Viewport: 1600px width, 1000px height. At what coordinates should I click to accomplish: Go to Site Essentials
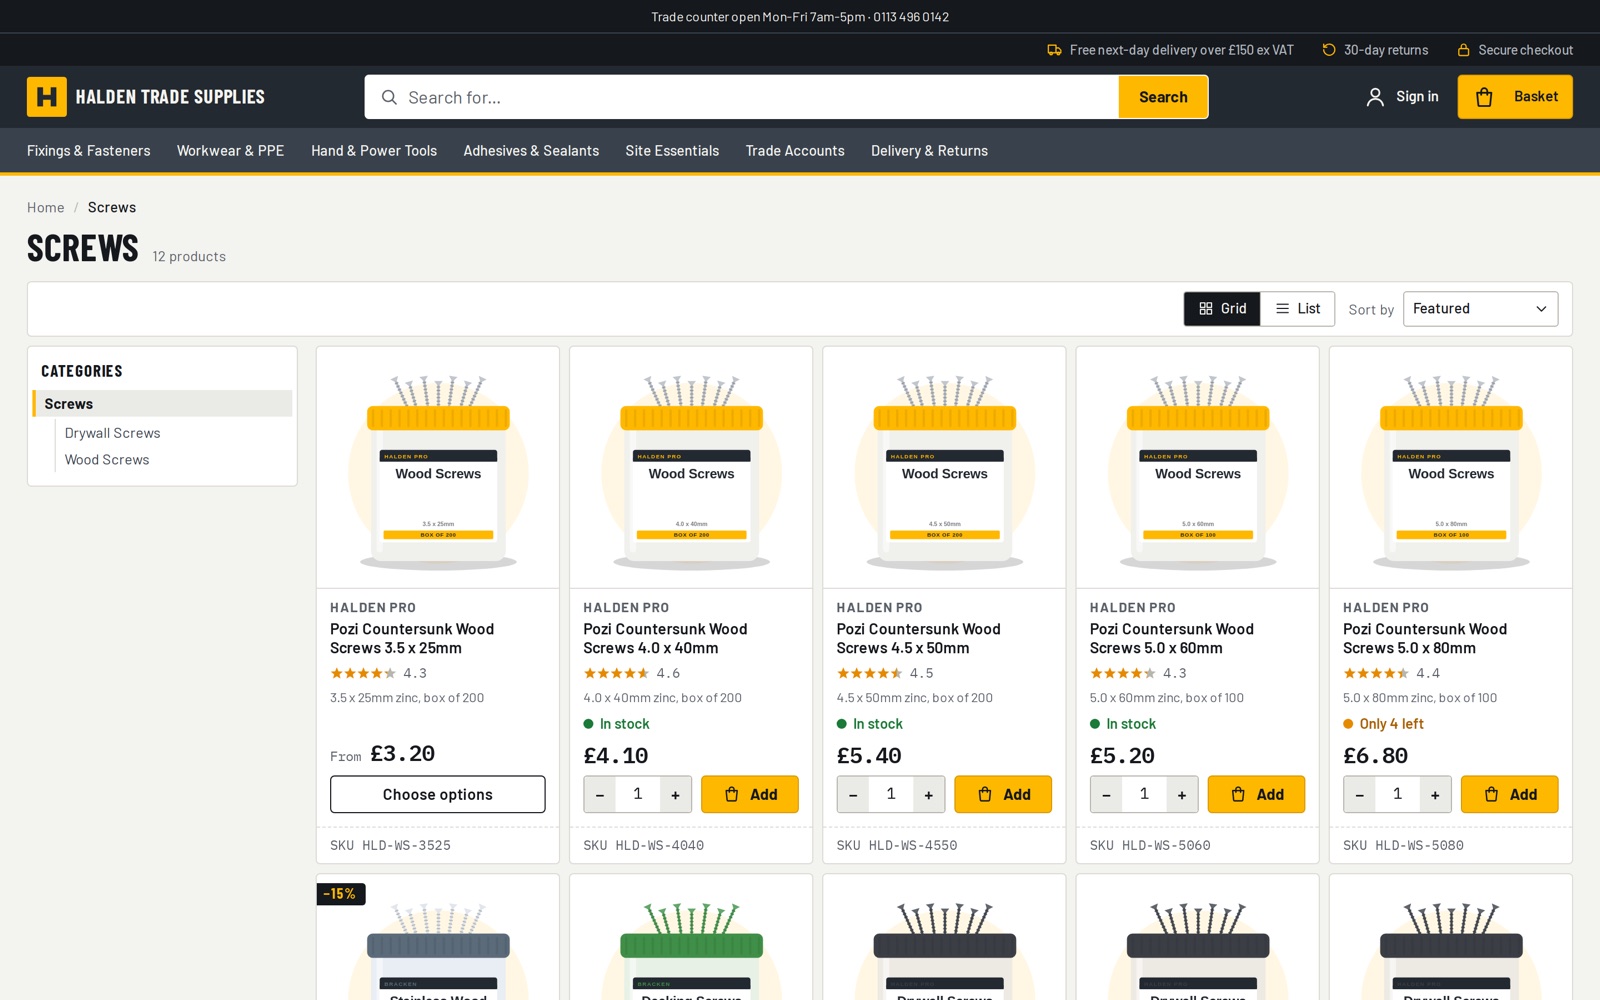(672, 151)
